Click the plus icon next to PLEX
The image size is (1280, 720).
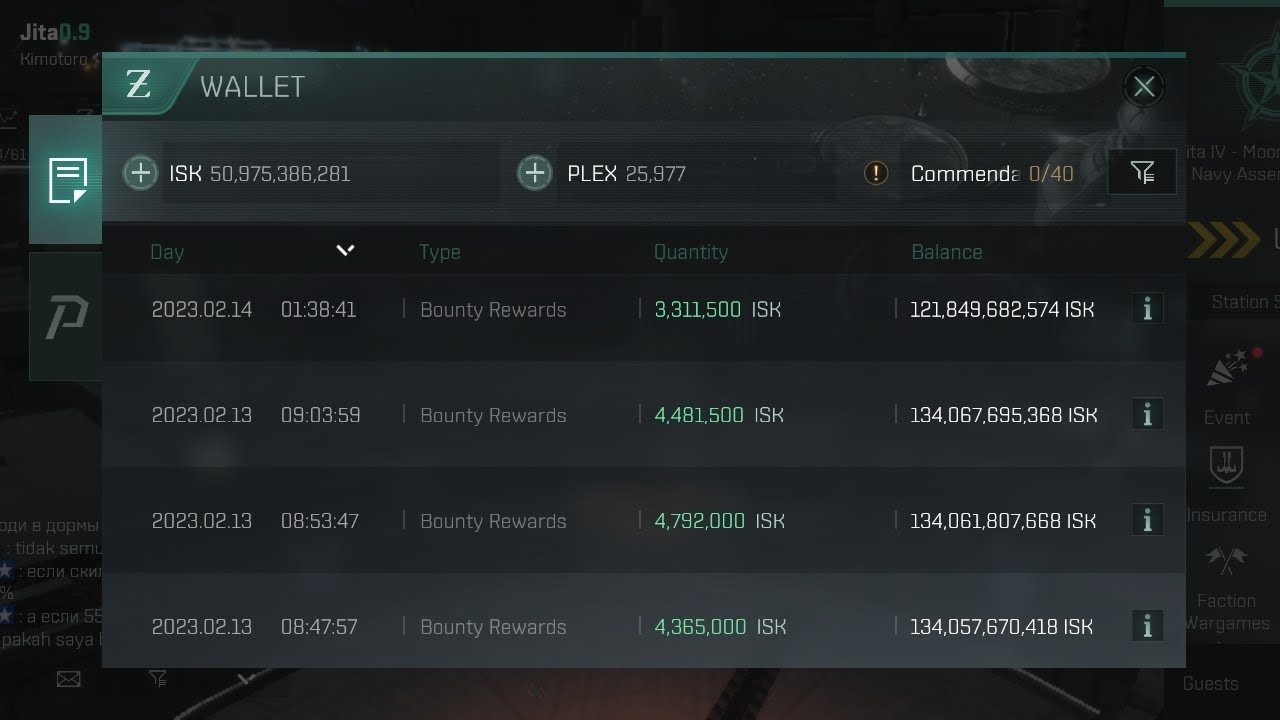[535, 173]
